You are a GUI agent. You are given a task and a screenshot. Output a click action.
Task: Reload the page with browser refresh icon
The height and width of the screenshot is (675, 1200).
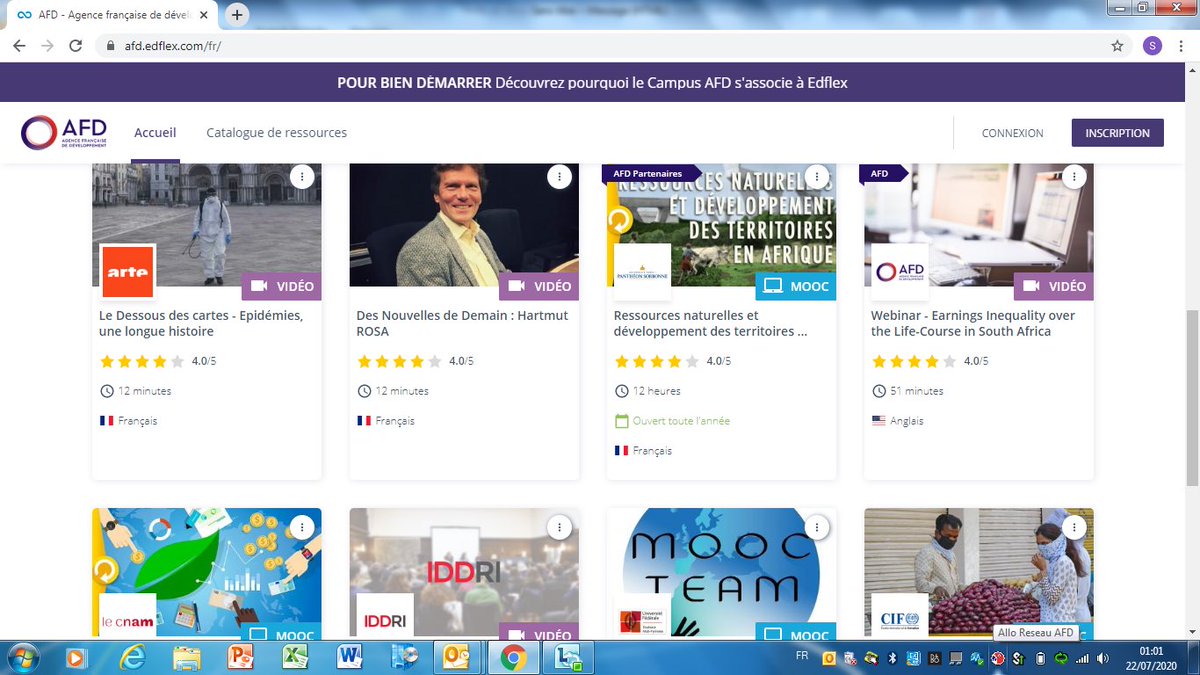click(x=75, y=46)
